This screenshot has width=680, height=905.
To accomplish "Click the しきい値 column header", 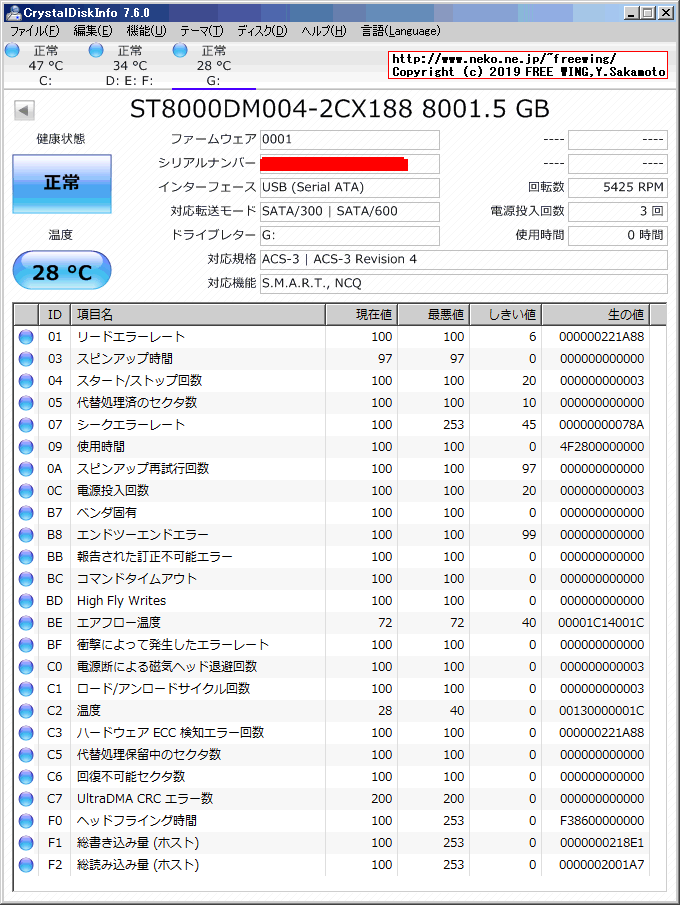I will [506, 315].
